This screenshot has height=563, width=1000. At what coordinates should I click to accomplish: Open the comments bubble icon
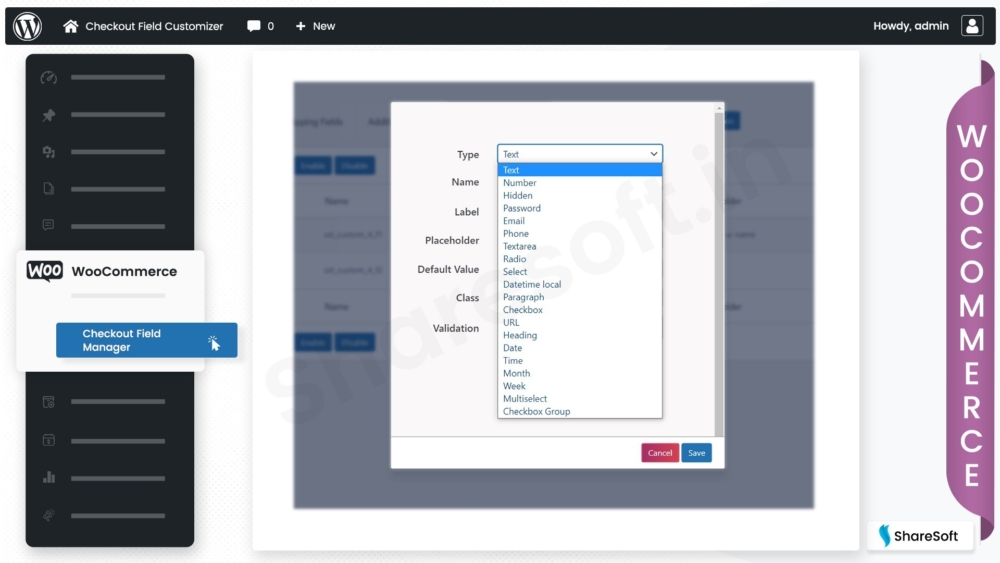click(x=253, y=26)
